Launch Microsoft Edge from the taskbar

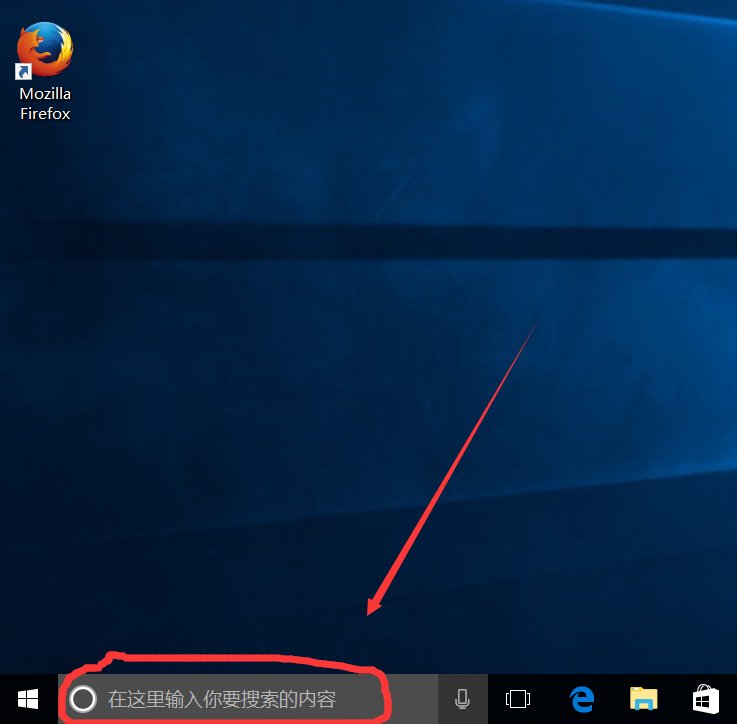[x=582, y=699]
